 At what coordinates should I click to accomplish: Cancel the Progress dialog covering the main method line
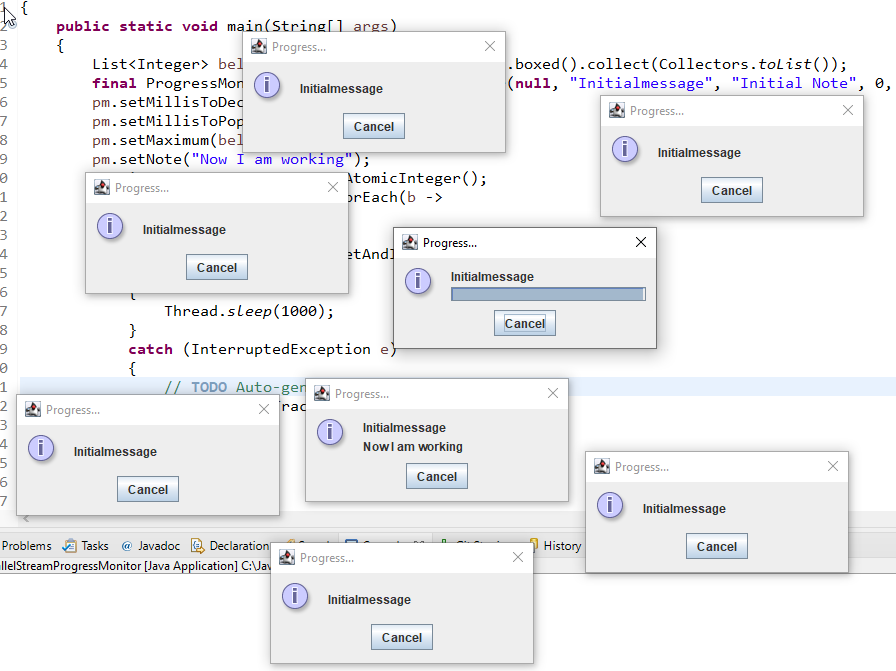pyautogui.click(x=374, y=126)
